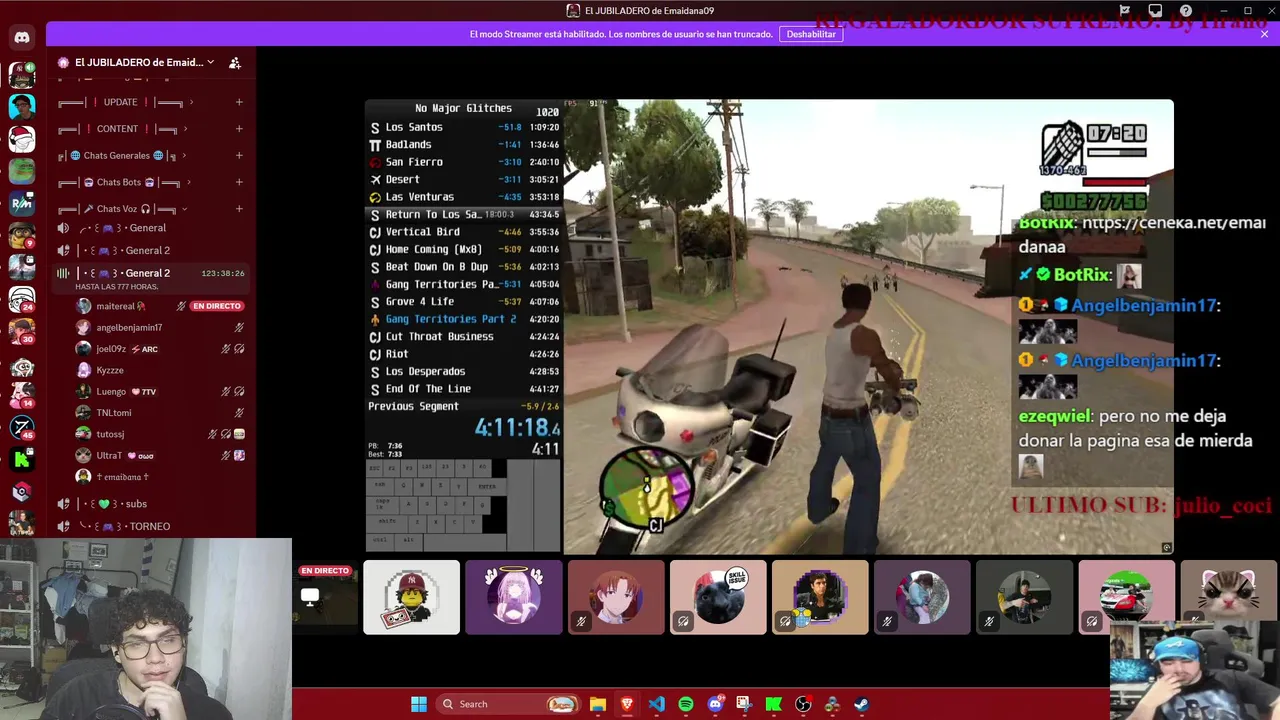
Task: Select the EN DIRECTO stream thumbnail tile
Action: [x=326, y=597]
